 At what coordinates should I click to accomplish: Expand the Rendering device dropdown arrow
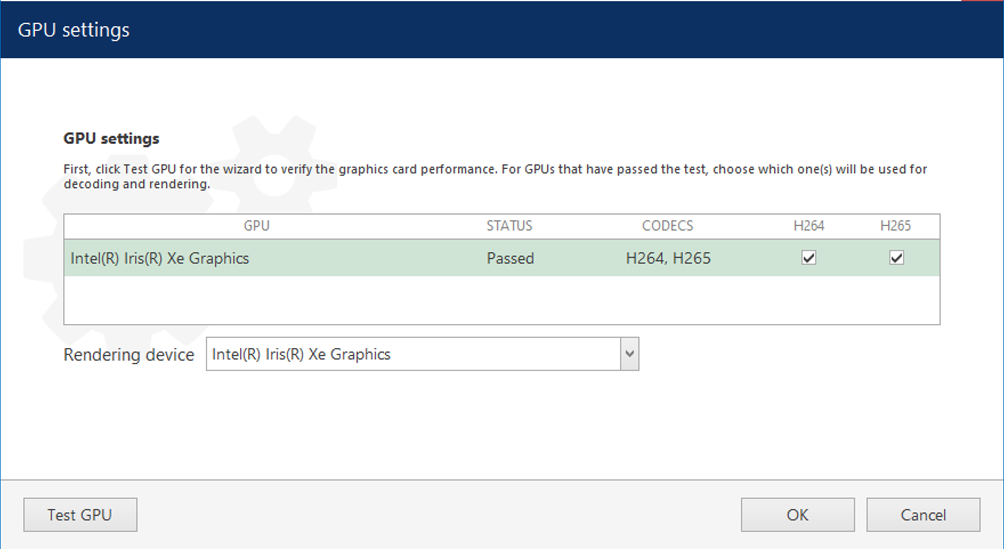point(629,354)
